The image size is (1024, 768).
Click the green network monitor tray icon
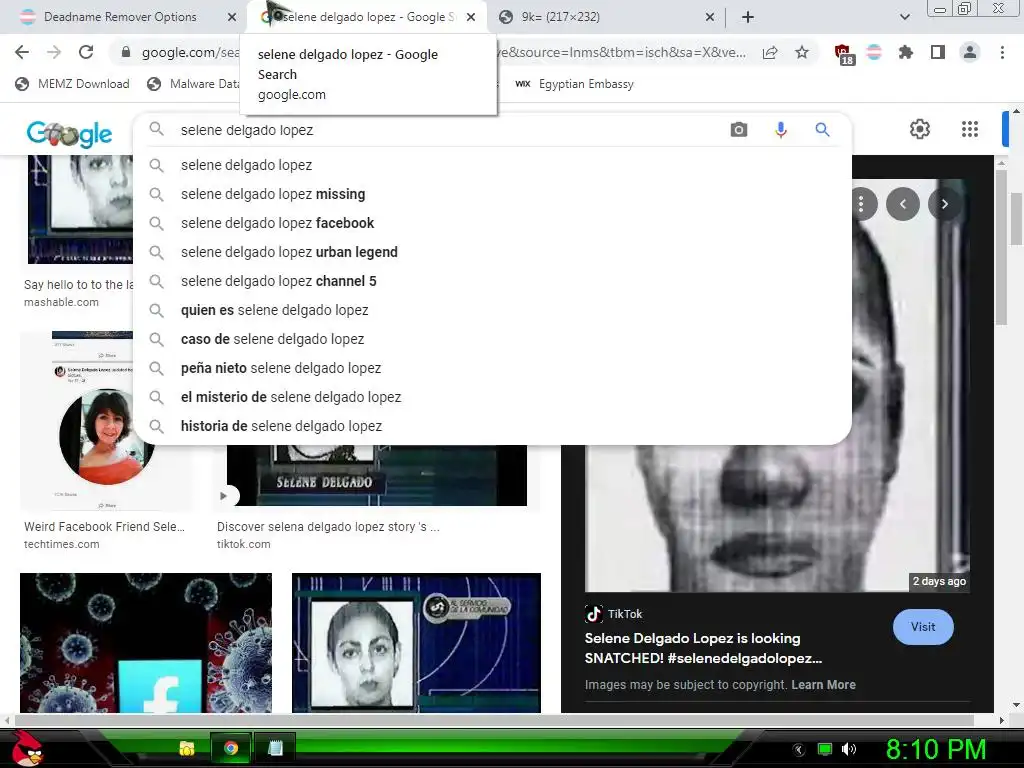click(x=825, y=749)
